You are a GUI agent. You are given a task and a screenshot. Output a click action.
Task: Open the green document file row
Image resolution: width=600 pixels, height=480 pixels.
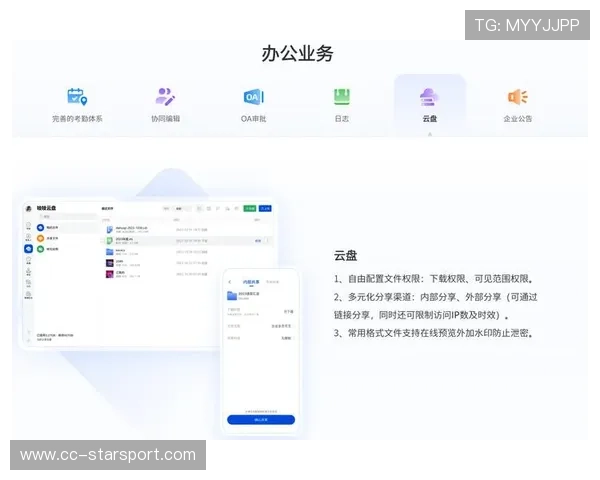click(x=188, y=241)
